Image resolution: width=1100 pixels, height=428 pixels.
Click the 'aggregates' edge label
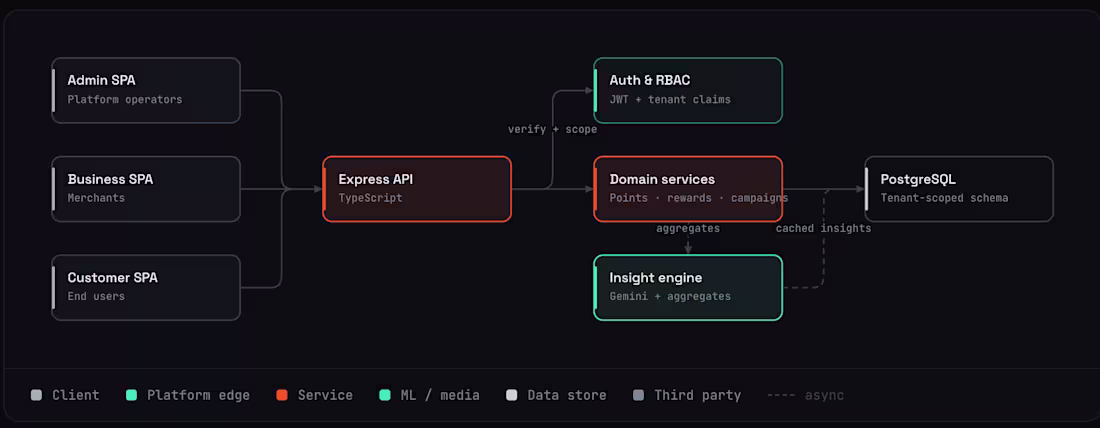pos(688,229)
